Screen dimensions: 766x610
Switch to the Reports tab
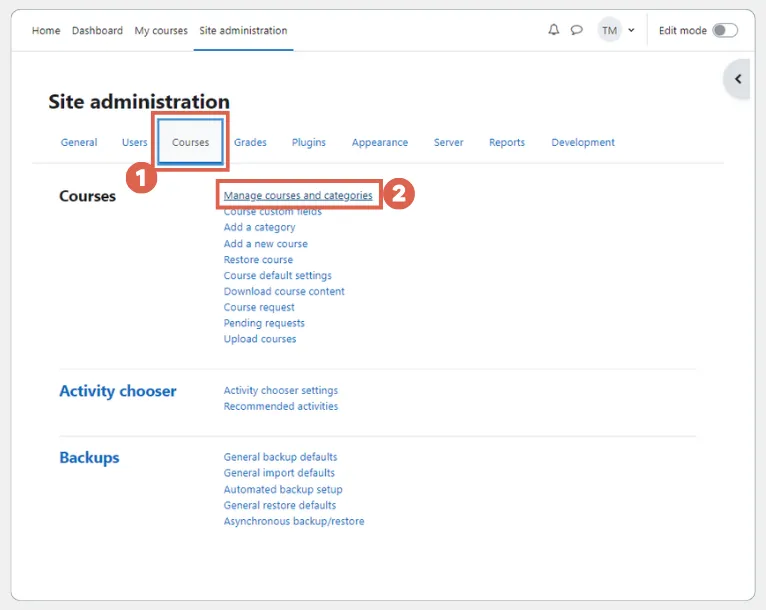[x=507, y=142]
